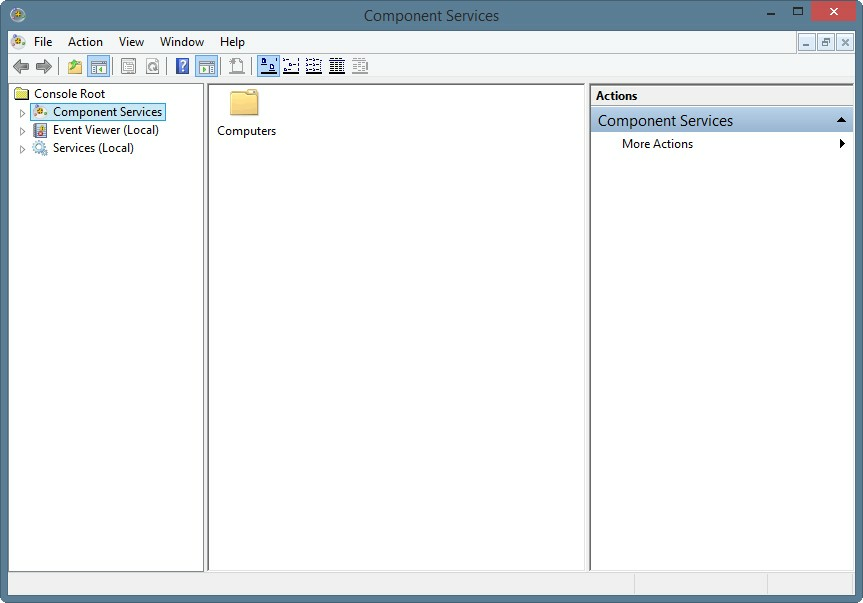This screenshot has width=863, height=603.
Task: Open Help via the question mark icon
Action: (x=182, y=67)
